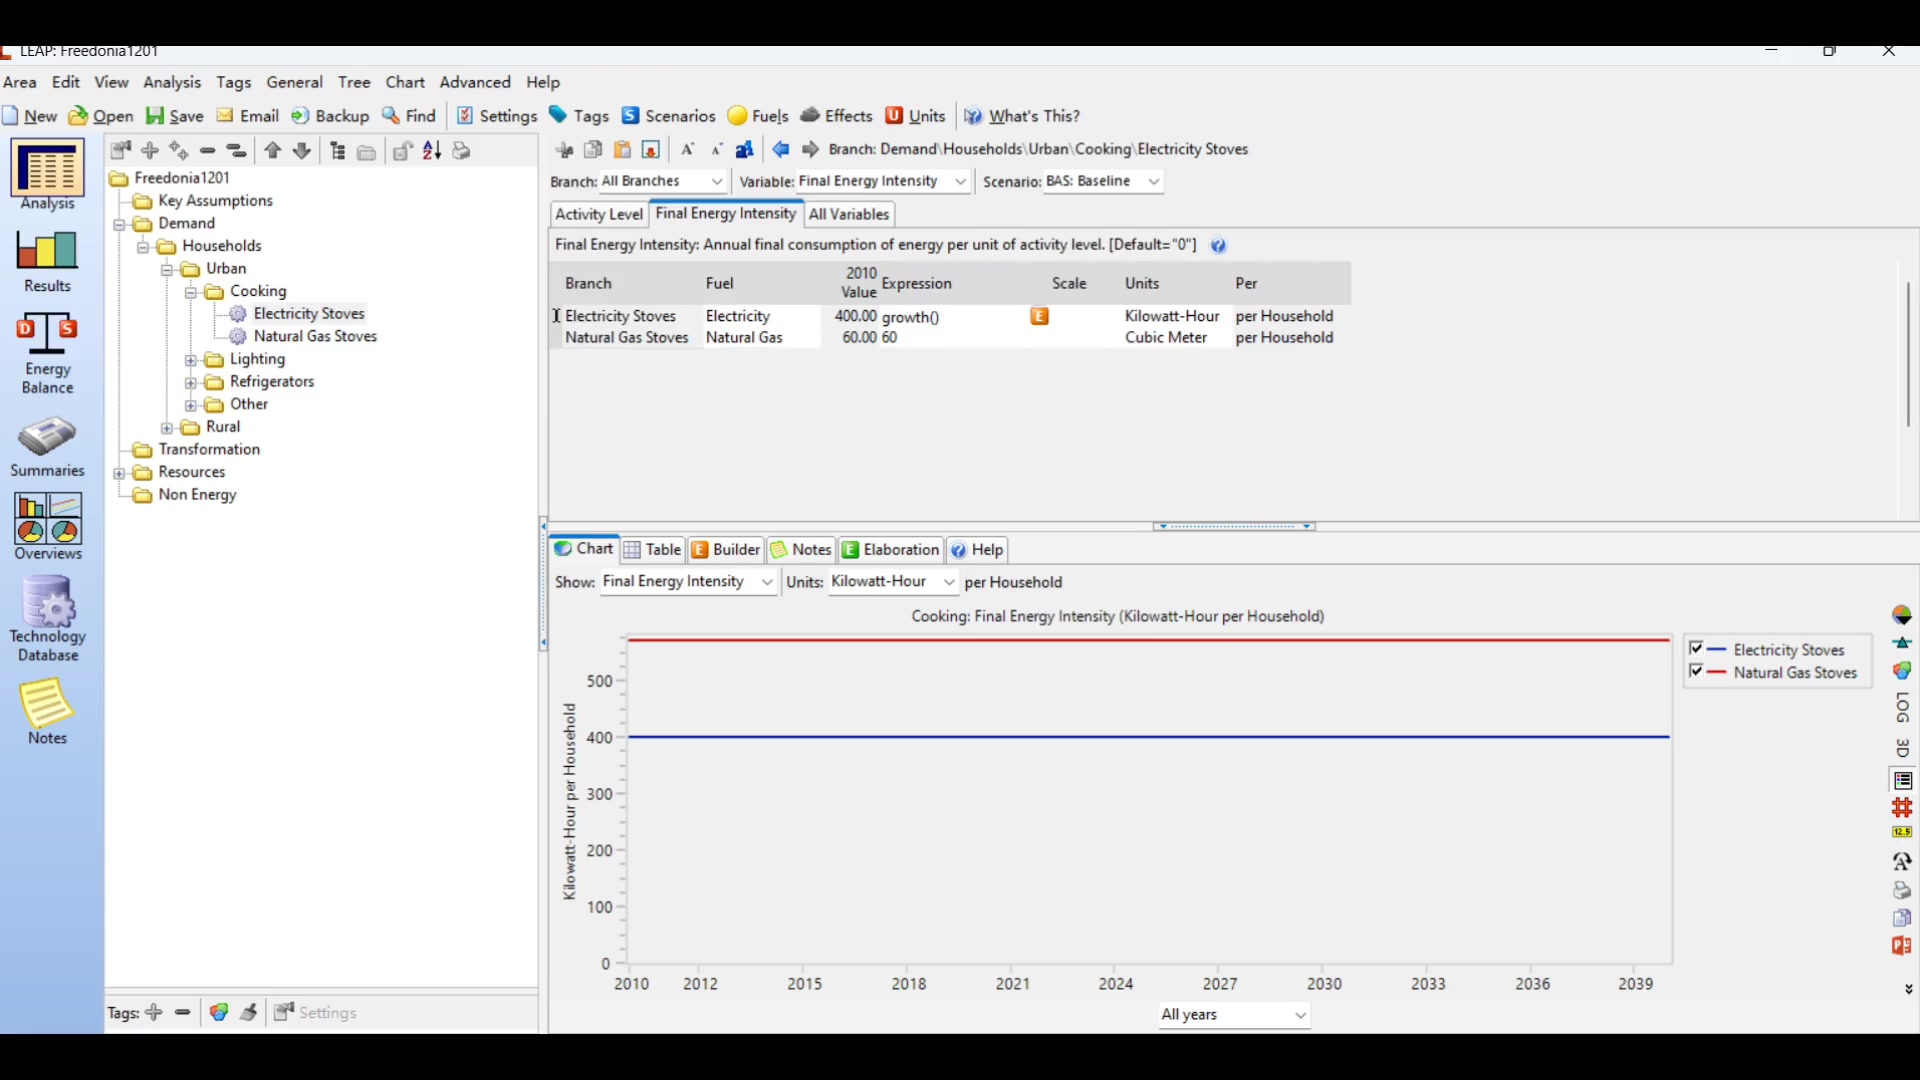Screen dimensions: 1920x1080
Task: Open the Analysis view in sidebar
Action: coord(47,176)
